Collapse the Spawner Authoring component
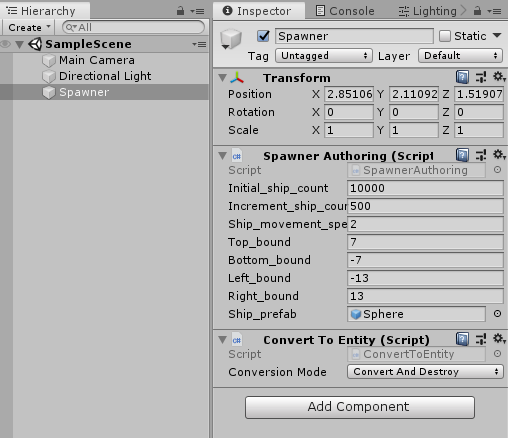 point(222,156)
